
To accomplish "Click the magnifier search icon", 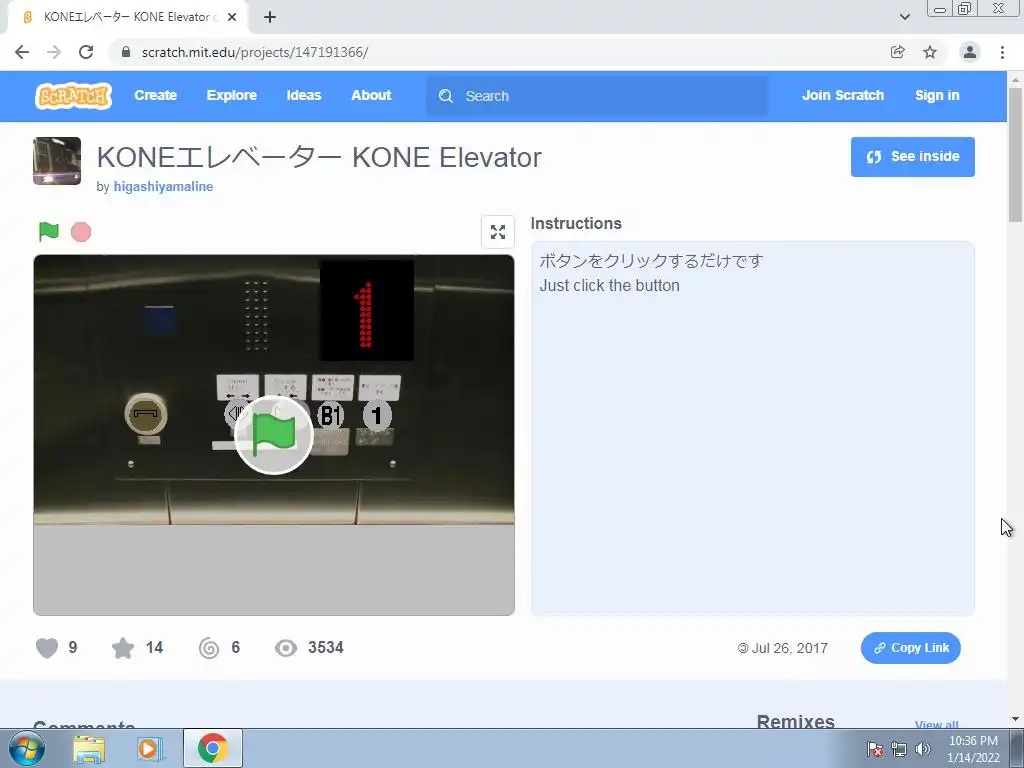I will [446, 96].
